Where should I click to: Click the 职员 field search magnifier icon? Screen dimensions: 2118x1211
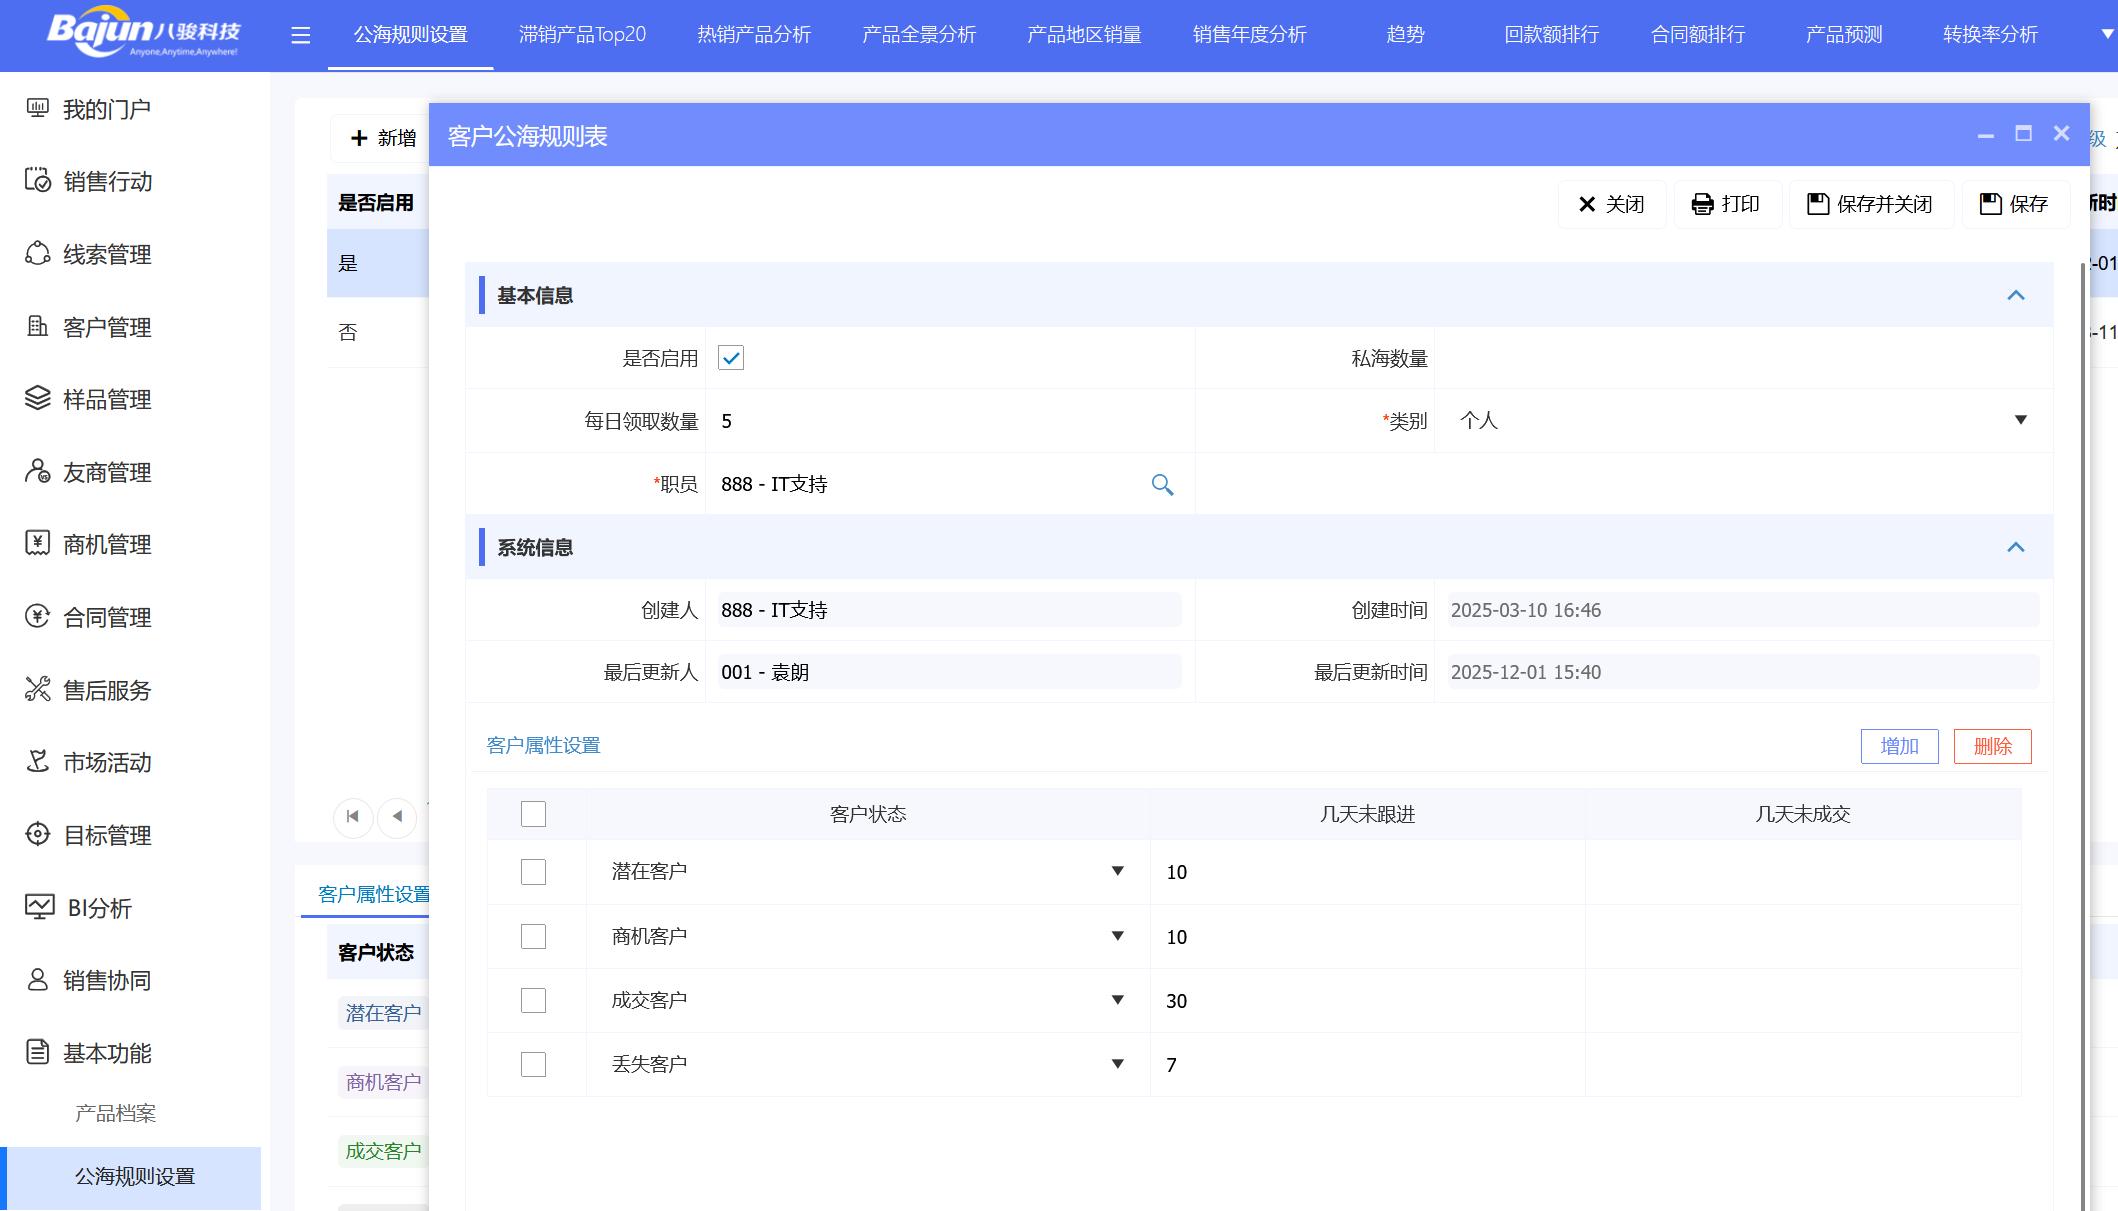[x=1163, y=484]
